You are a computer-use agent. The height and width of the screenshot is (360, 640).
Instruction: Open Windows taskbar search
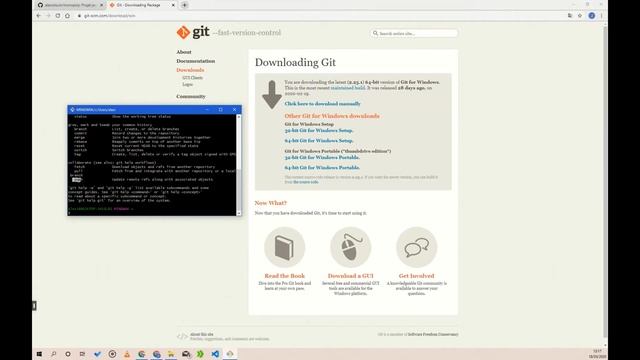pos(53,354)
